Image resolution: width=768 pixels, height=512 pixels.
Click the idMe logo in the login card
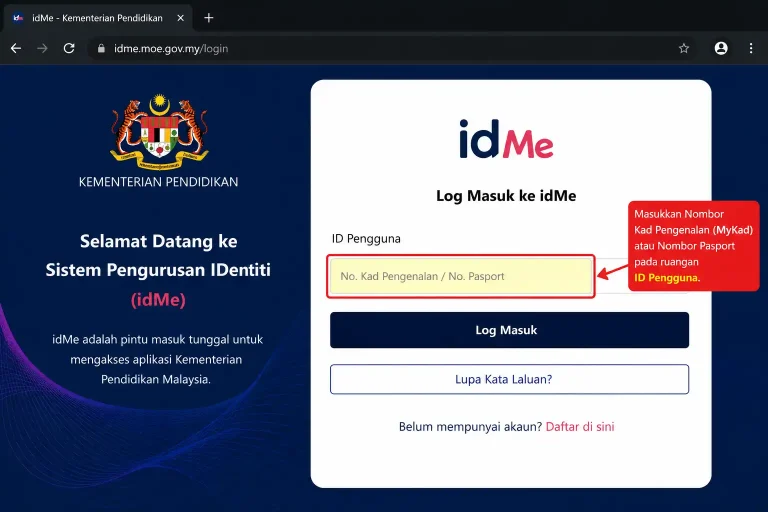coord(506,139)
